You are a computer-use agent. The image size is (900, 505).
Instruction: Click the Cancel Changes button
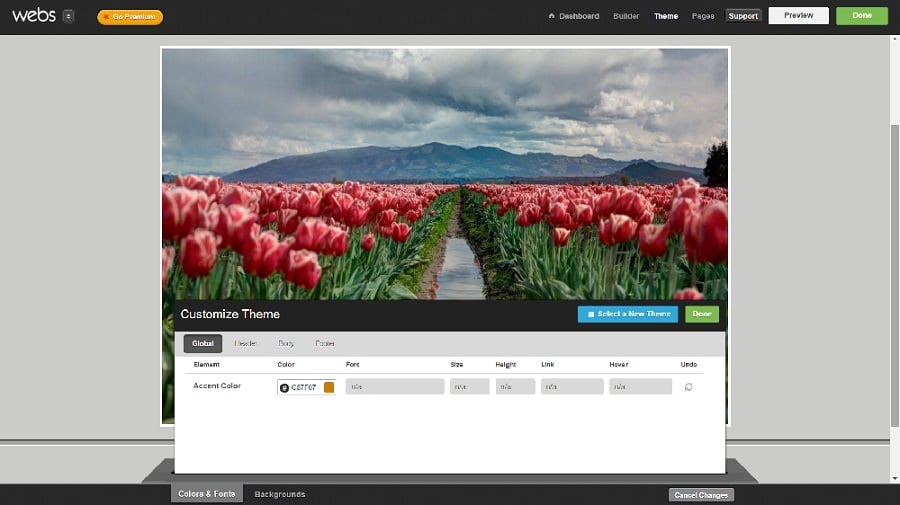pyautogui.click(x=701, y=495)
